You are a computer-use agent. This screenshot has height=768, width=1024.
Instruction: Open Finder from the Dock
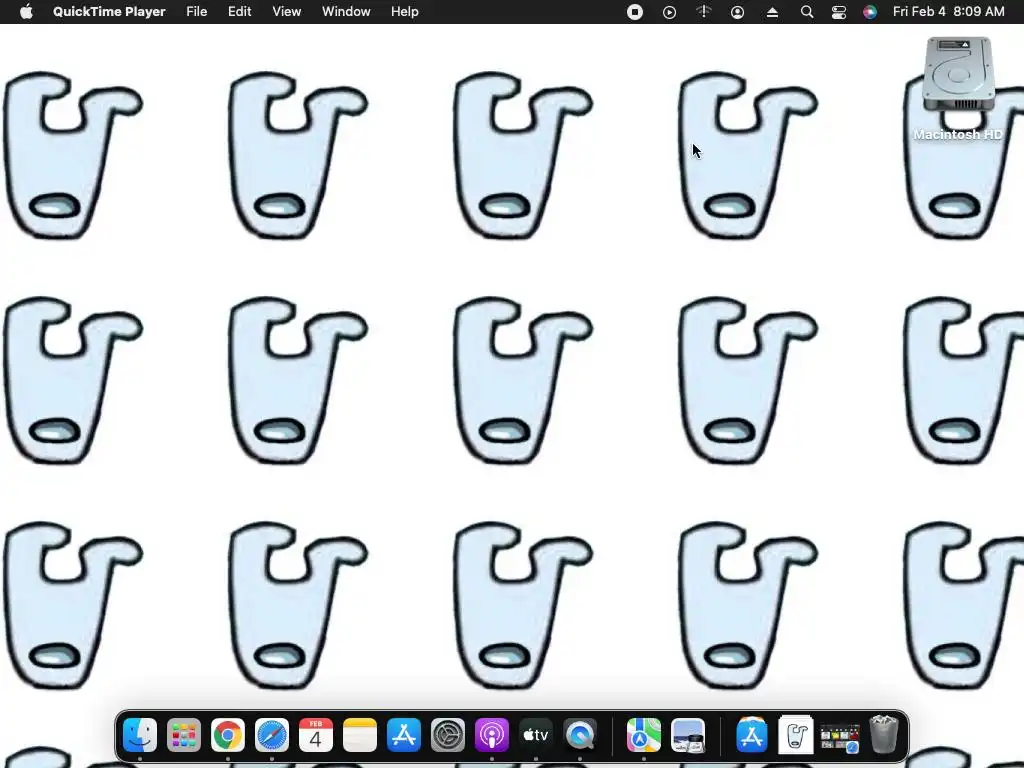coord(140,735)
